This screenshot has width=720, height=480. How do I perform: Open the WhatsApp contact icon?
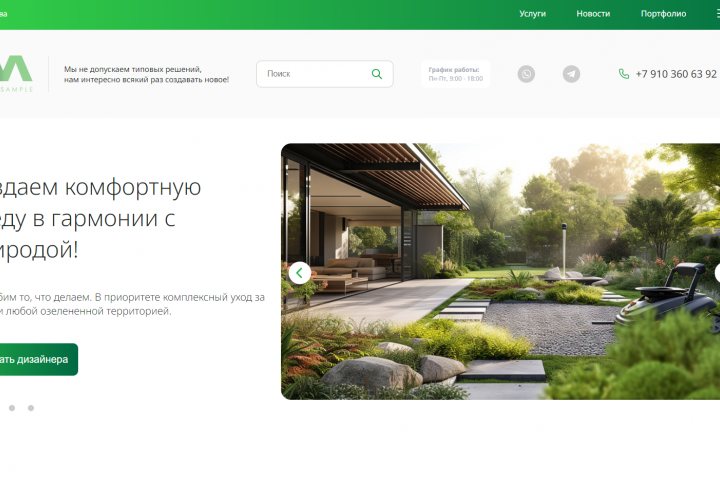[x=526, y=74]
